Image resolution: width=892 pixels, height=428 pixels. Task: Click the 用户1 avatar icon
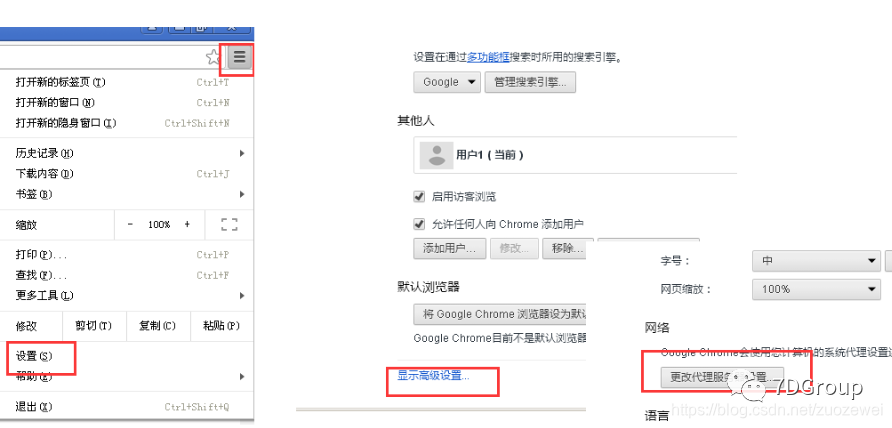click(436, 155)
